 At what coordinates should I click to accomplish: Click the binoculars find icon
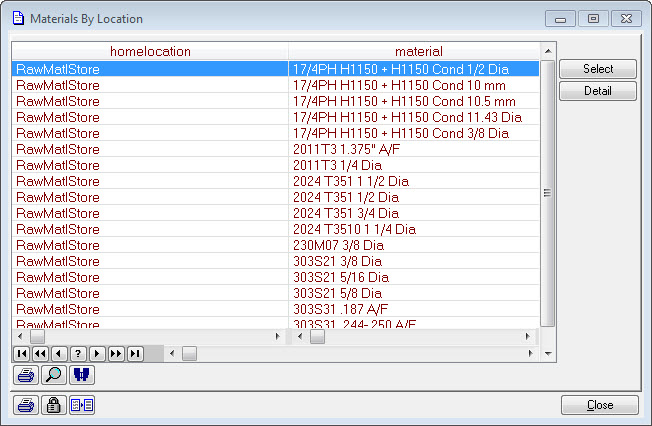[x=82, y=375]
